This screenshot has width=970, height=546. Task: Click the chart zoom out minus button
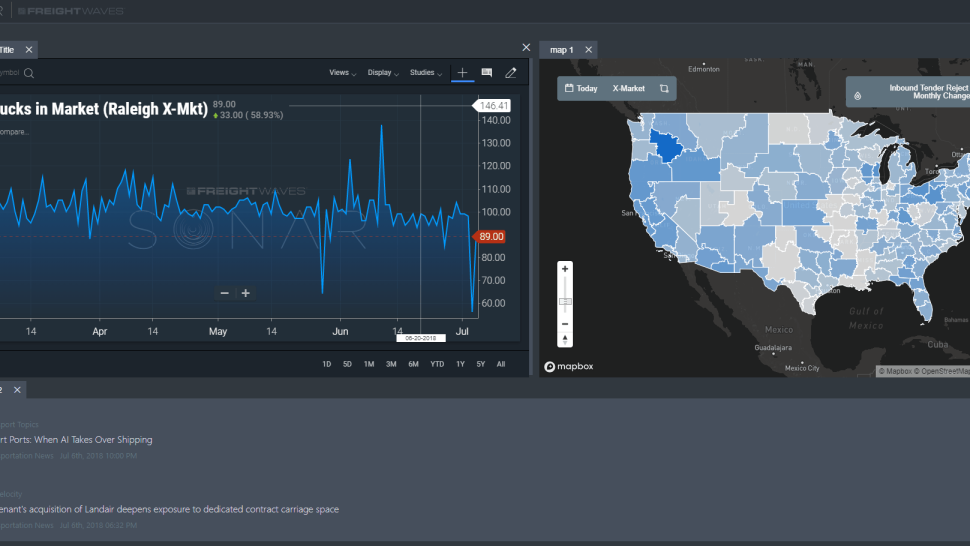point(225,293)
